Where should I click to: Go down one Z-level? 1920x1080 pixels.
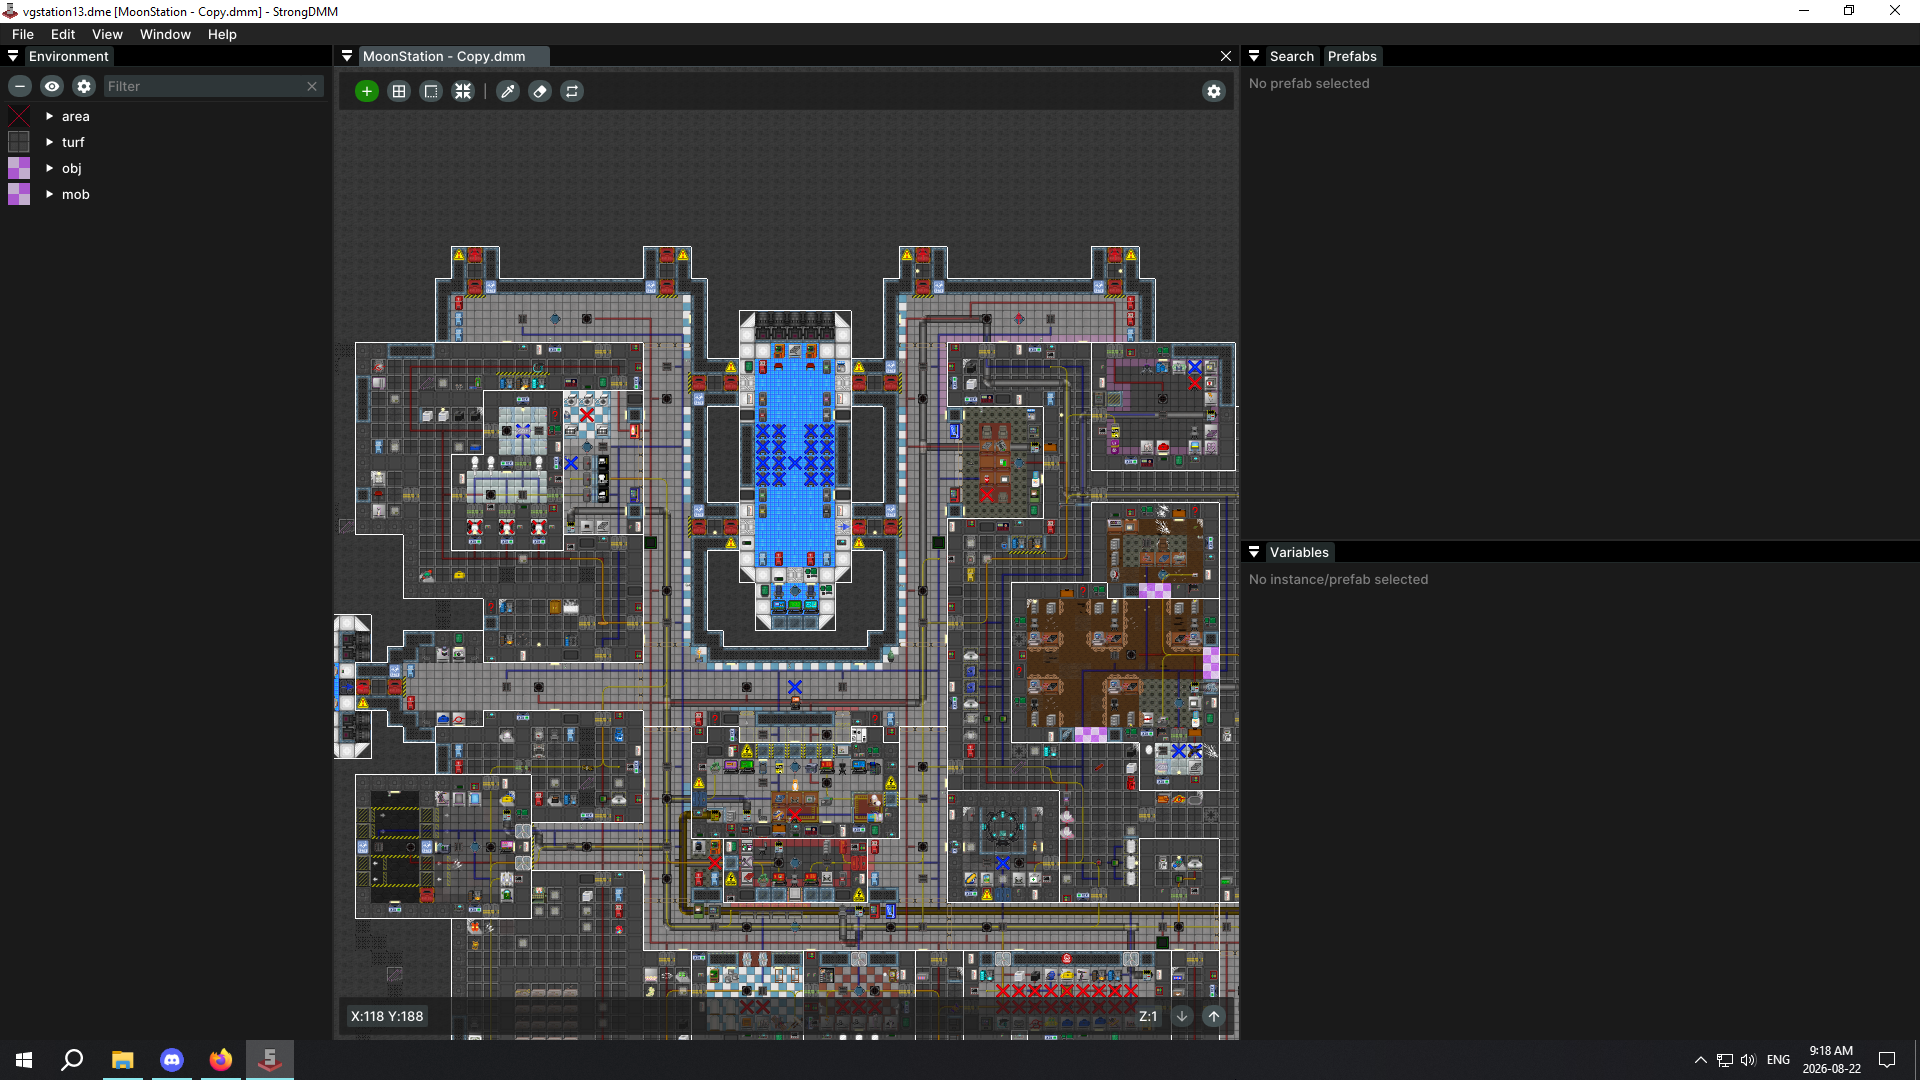[1182, 1016]
